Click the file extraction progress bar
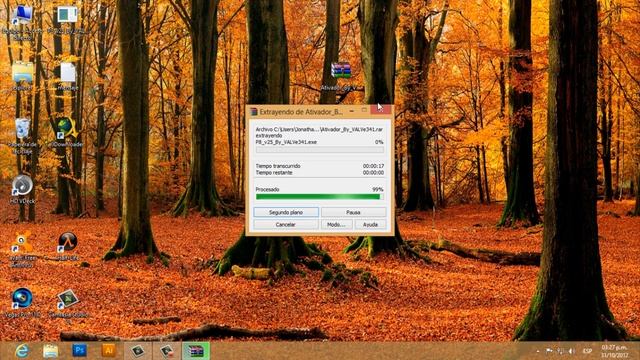 tap(320, 150)
